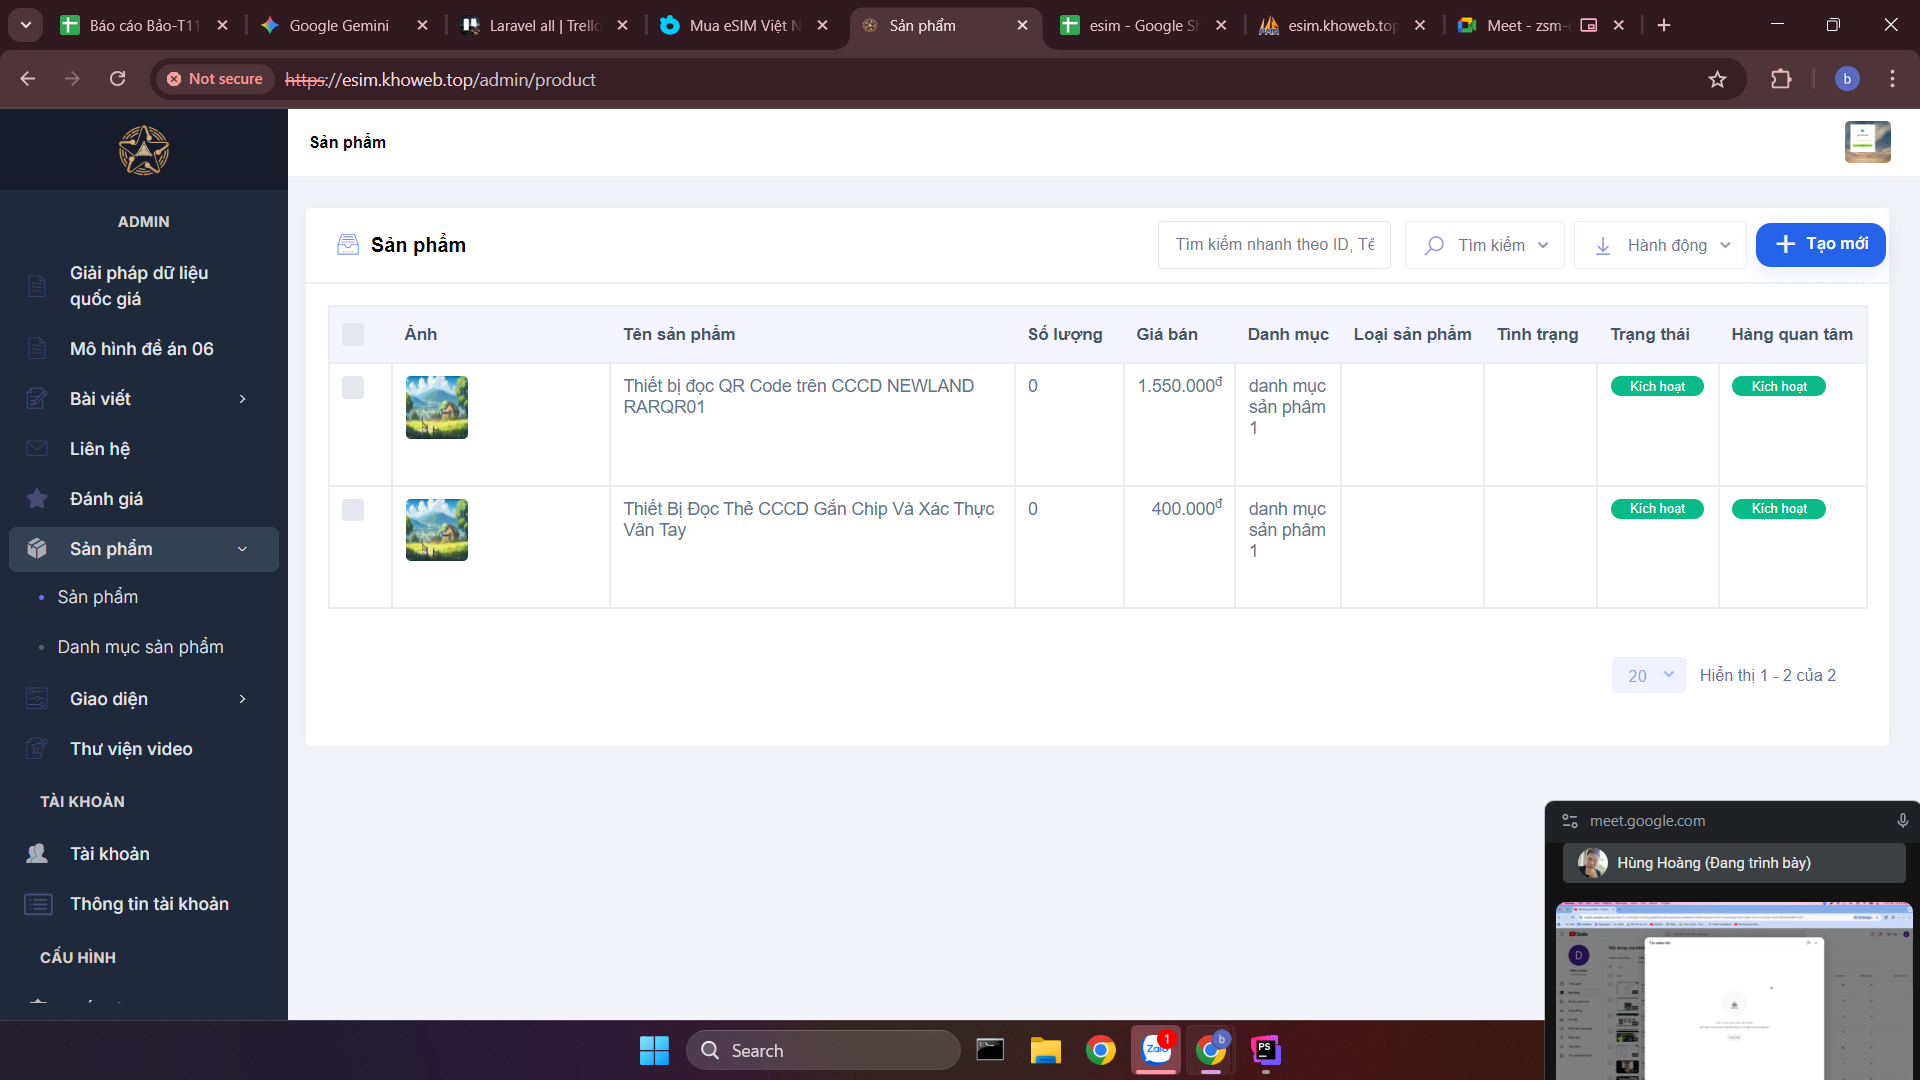The image size is (1920, 1080).
Task: Click the quick search input field
Action: pos(1273,245)
